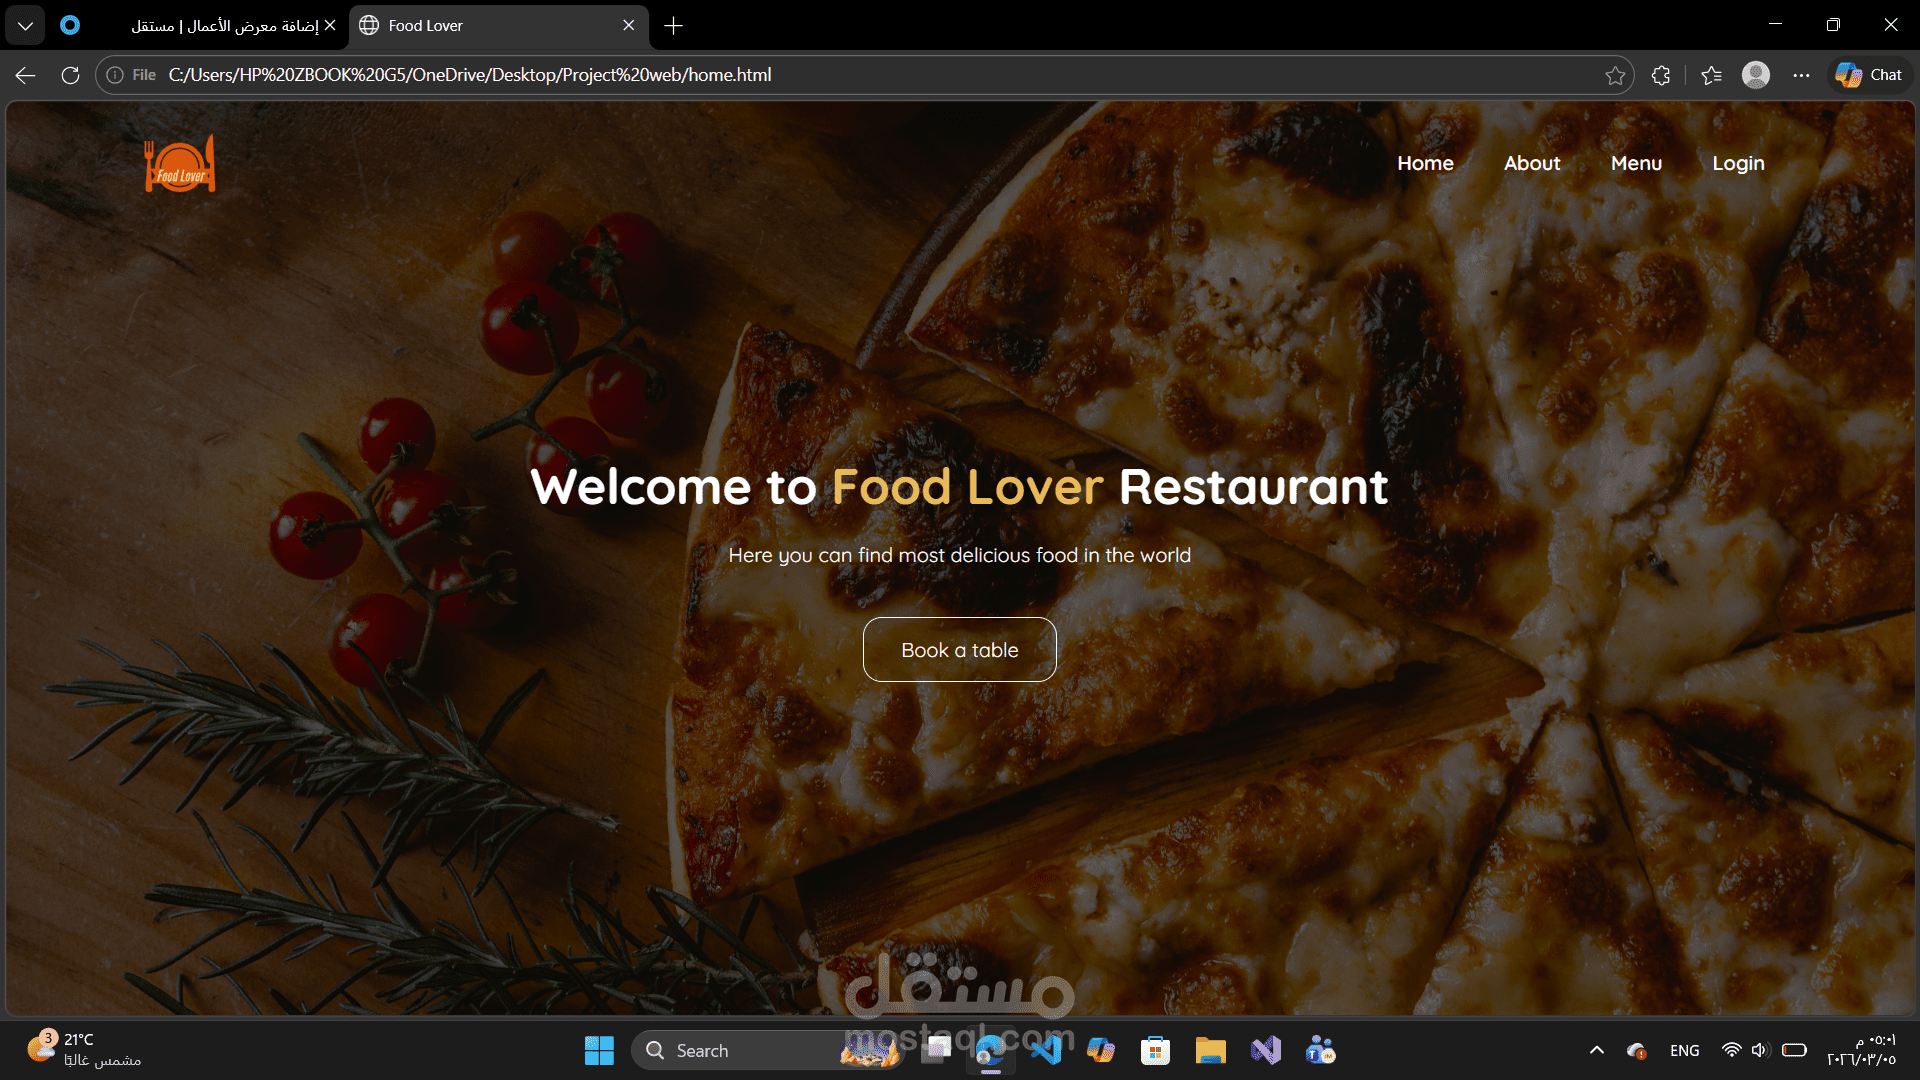Expand hidden system tray icons
The width and height of the screenshot is (1920, 1080).
(1597, 1050)
